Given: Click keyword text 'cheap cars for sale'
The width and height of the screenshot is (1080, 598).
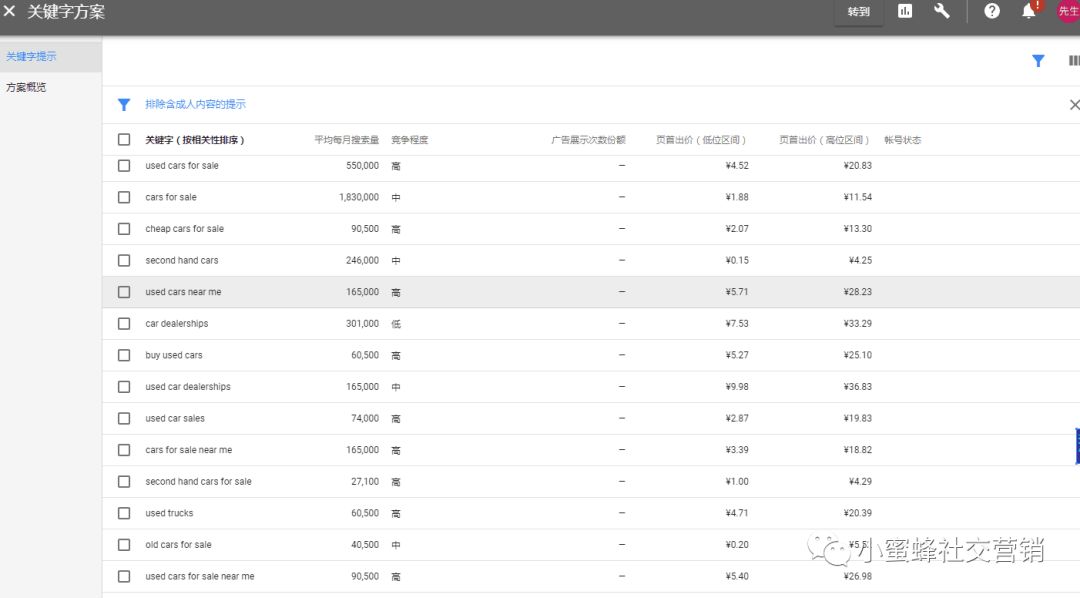Looking at the screenshot, I should [x=185, y=229].
